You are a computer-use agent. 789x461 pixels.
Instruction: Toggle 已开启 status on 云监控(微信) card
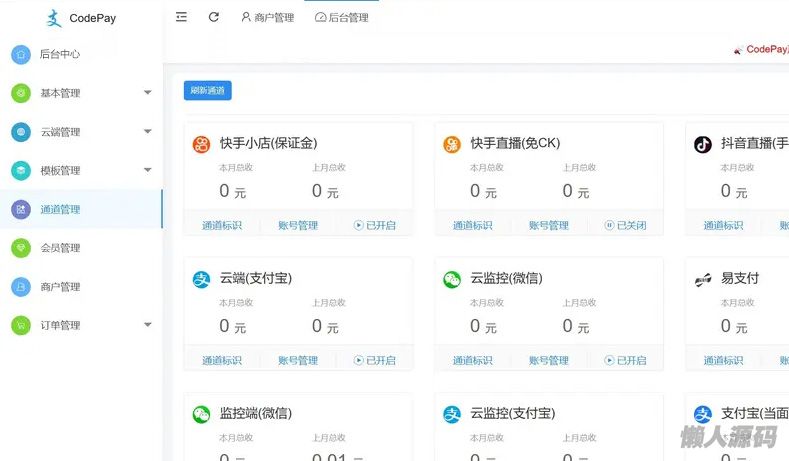pos(625,360)
